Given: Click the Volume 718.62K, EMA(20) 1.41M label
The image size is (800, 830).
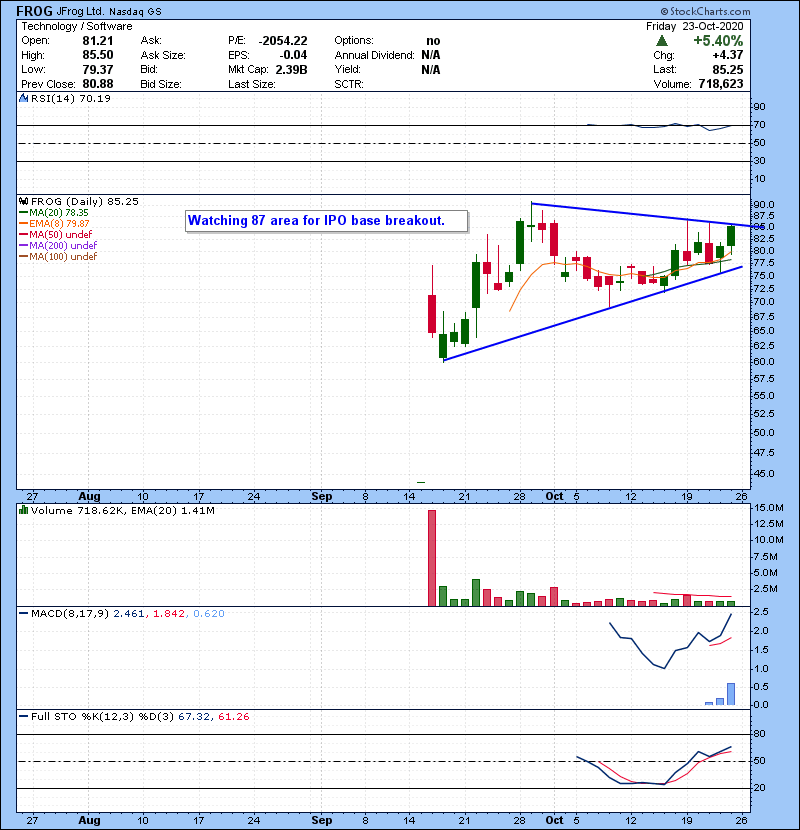Looking at the screenshot, I should pyautogui.click(x=123, y=510).
